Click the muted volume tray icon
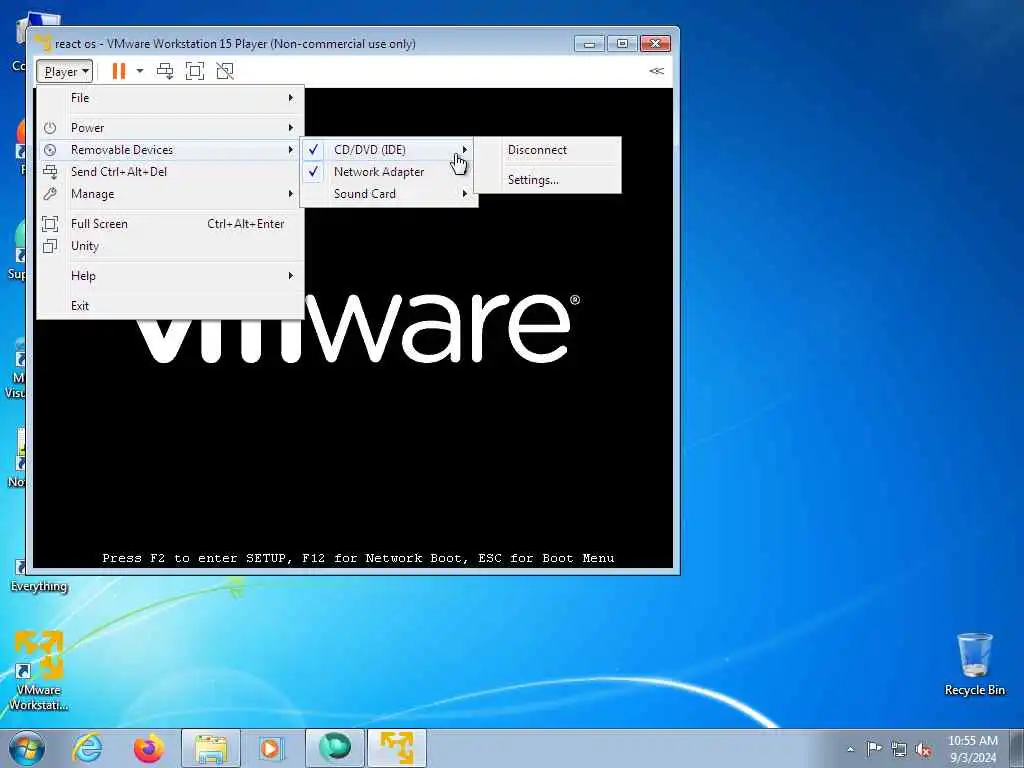The image size is (1024, 768). (x=923, y=750)
